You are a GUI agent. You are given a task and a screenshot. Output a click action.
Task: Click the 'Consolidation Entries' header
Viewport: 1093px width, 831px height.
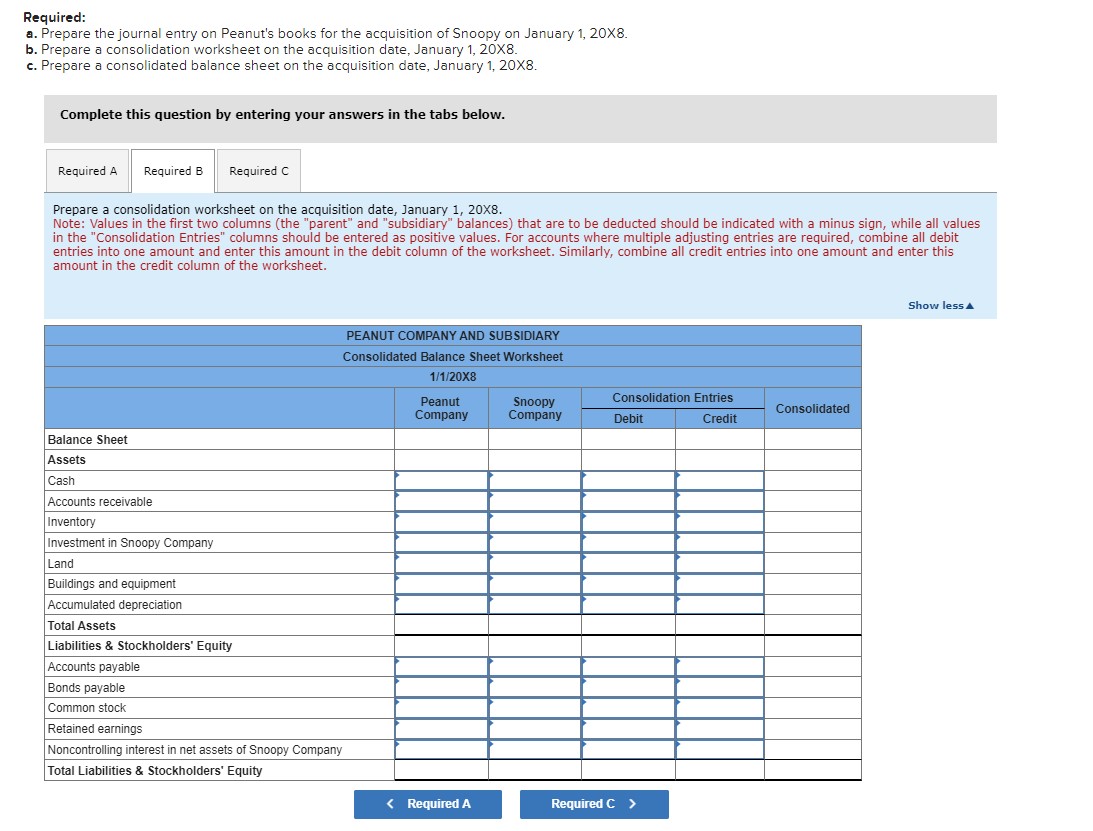673,397
